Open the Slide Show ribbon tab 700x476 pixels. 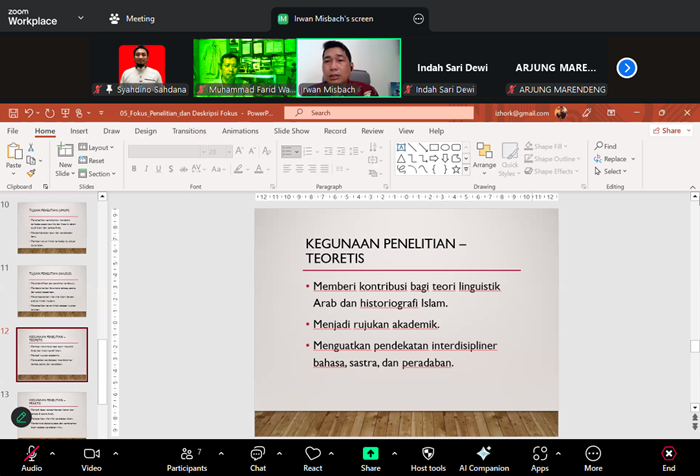(292, 131)
